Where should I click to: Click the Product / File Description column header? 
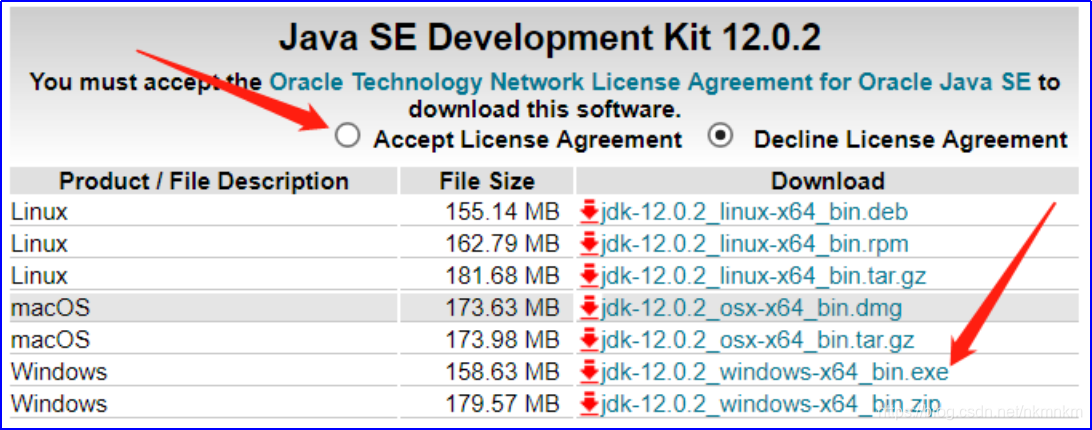pos(203,181)
